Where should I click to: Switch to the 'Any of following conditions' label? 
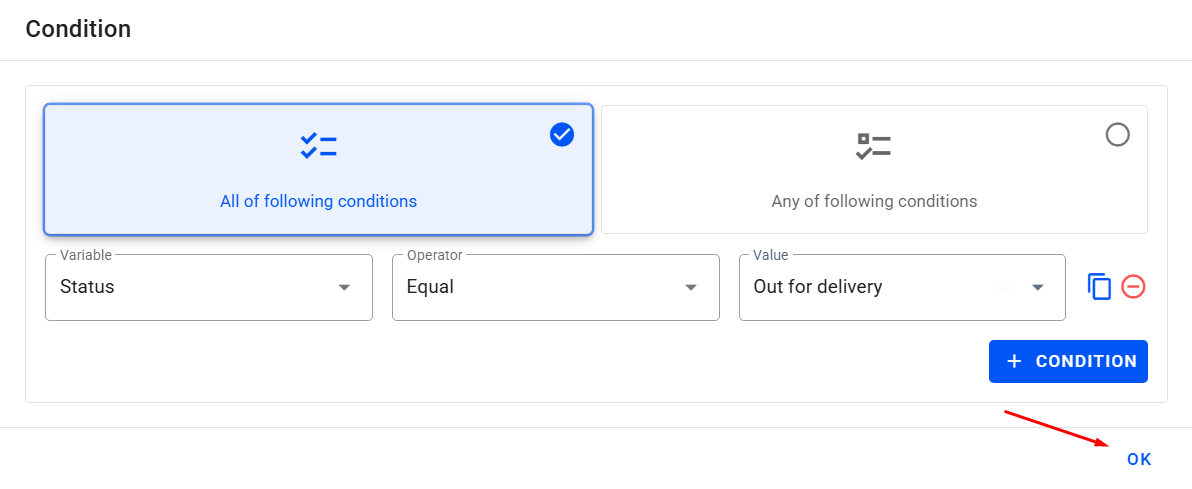(874, 201)
